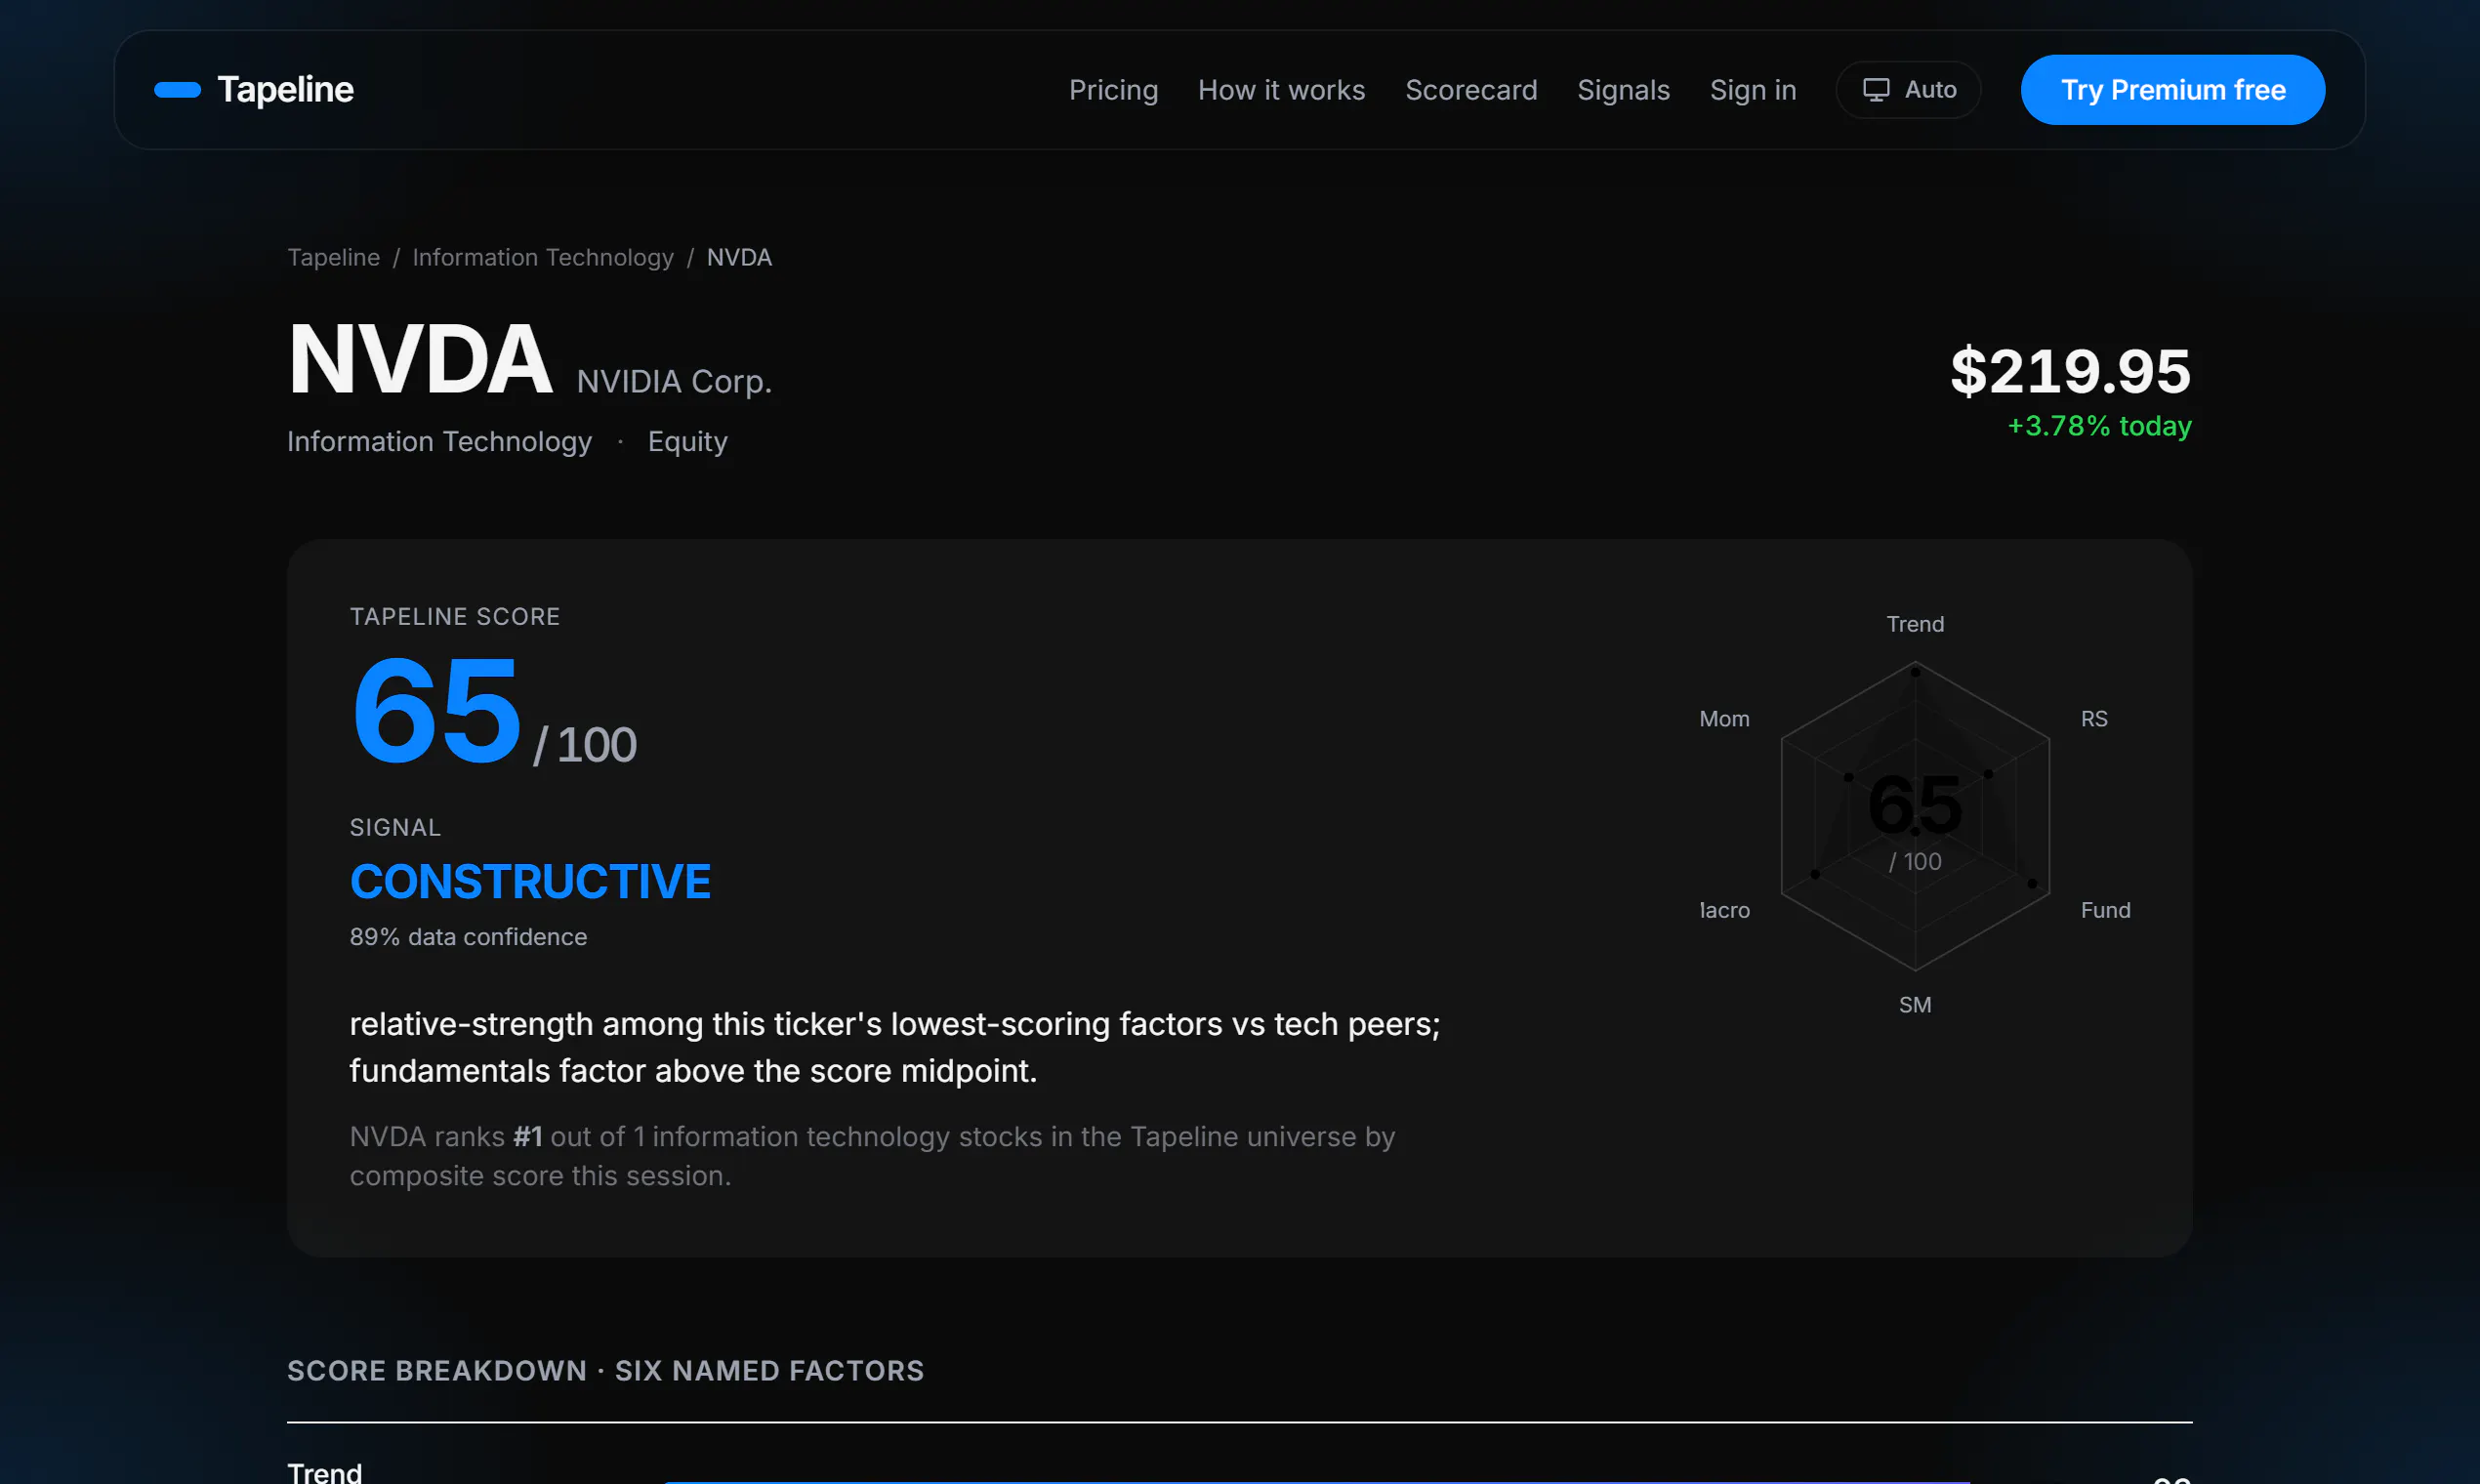
Task: Click the monitor icon in the Auto button
Action: (1875, 90)
